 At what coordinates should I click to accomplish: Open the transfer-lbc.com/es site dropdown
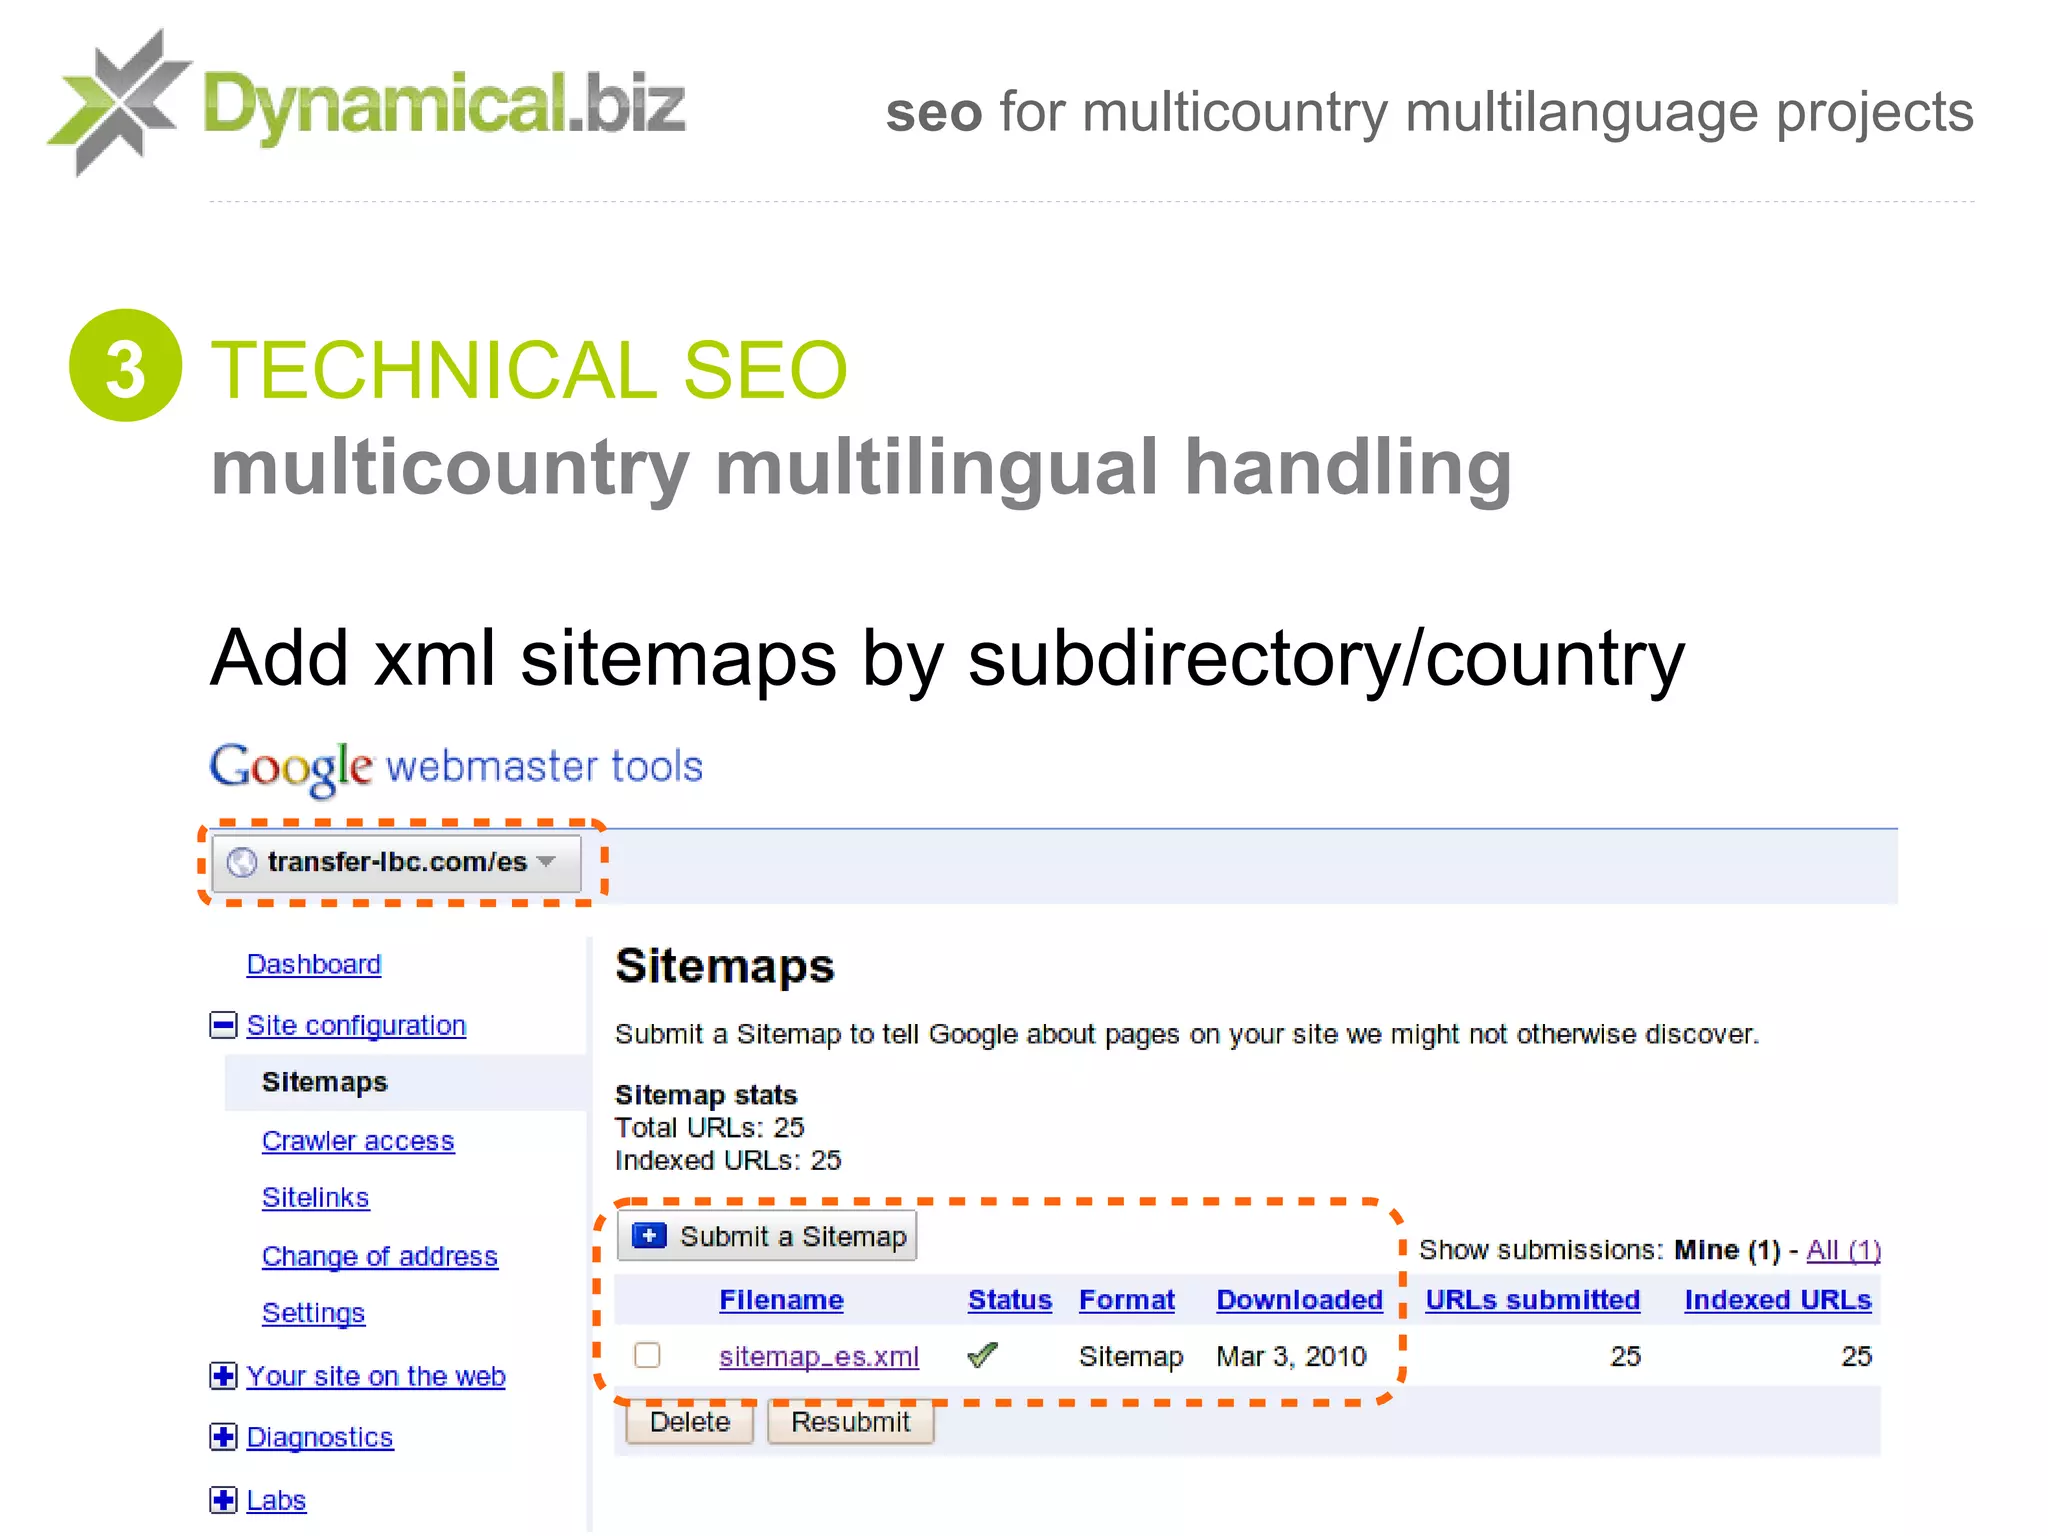click(397, 862)
